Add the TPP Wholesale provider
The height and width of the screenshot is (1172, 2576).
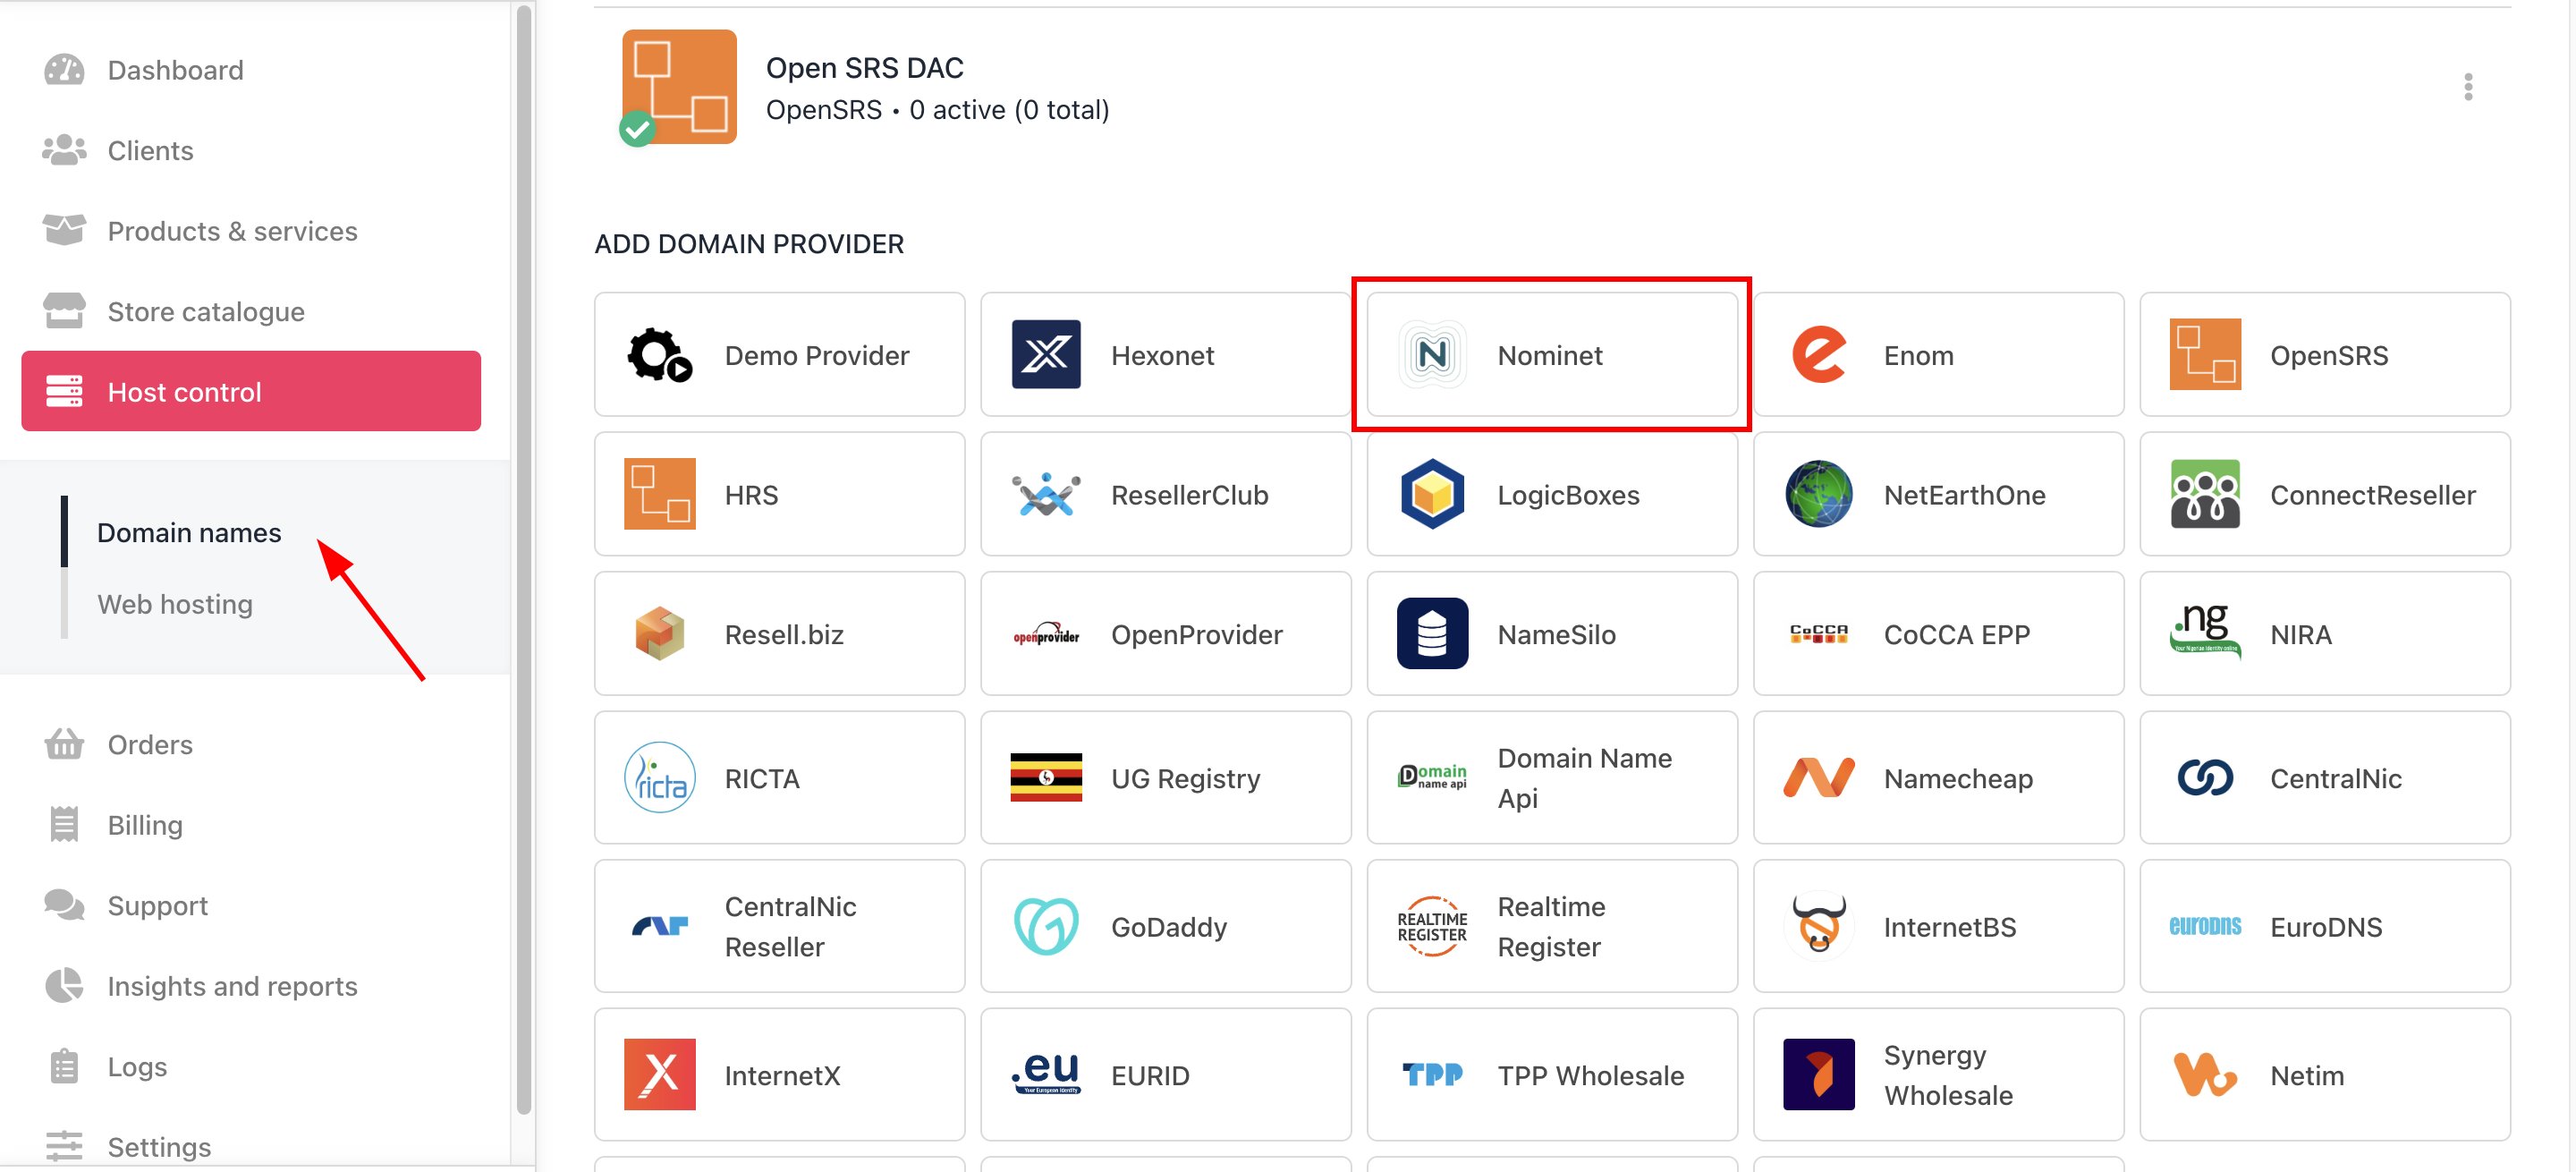[x=1552, y=1075]
